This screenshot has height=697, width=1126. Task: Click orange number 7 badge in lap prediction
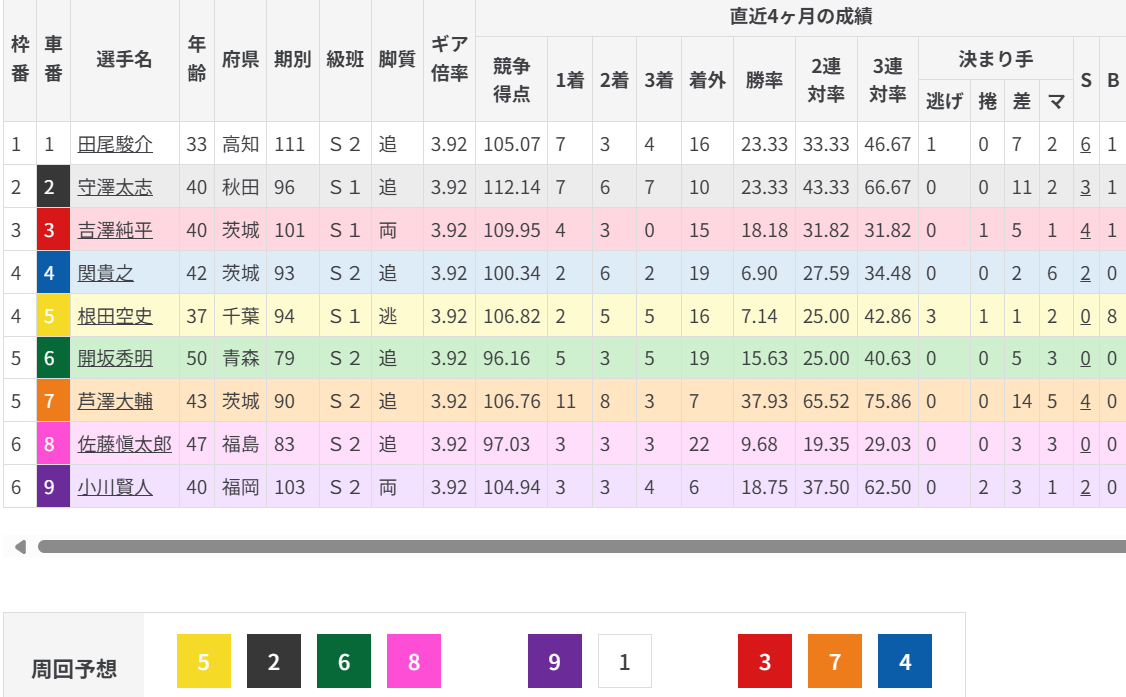(835, 661)
